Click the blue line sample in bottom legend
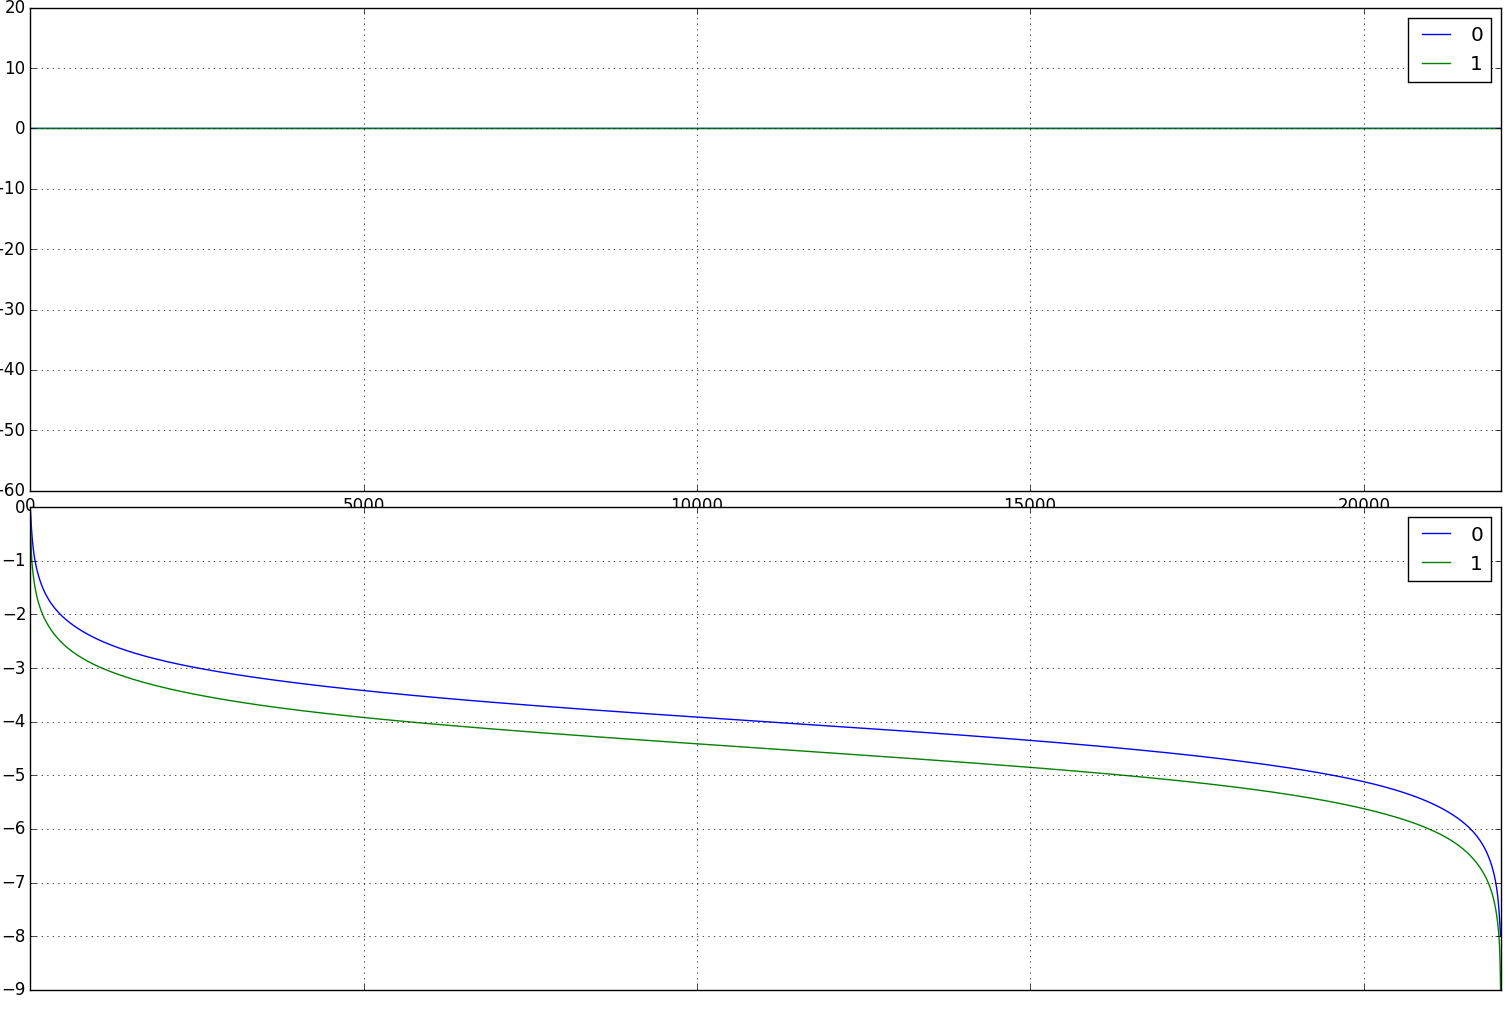Image resolution: width=1512 pixels, height=1012 pixels. coord(1436,535)
